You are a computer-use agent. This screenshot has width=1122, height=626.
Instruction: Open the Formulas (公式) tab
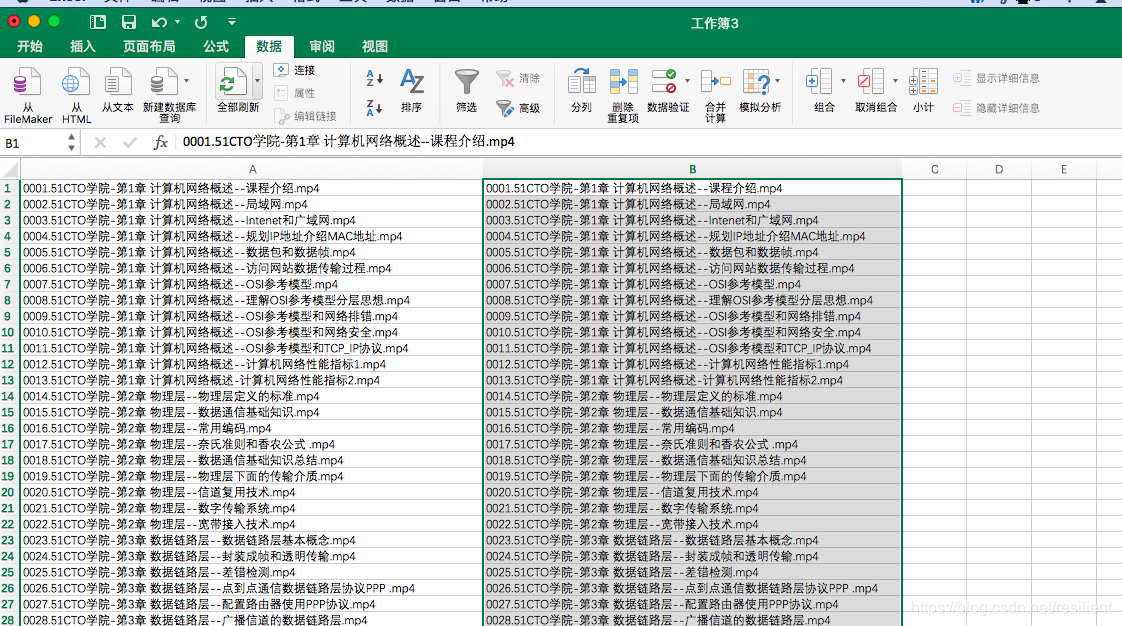pyautogui.click(x=215, y=47)
